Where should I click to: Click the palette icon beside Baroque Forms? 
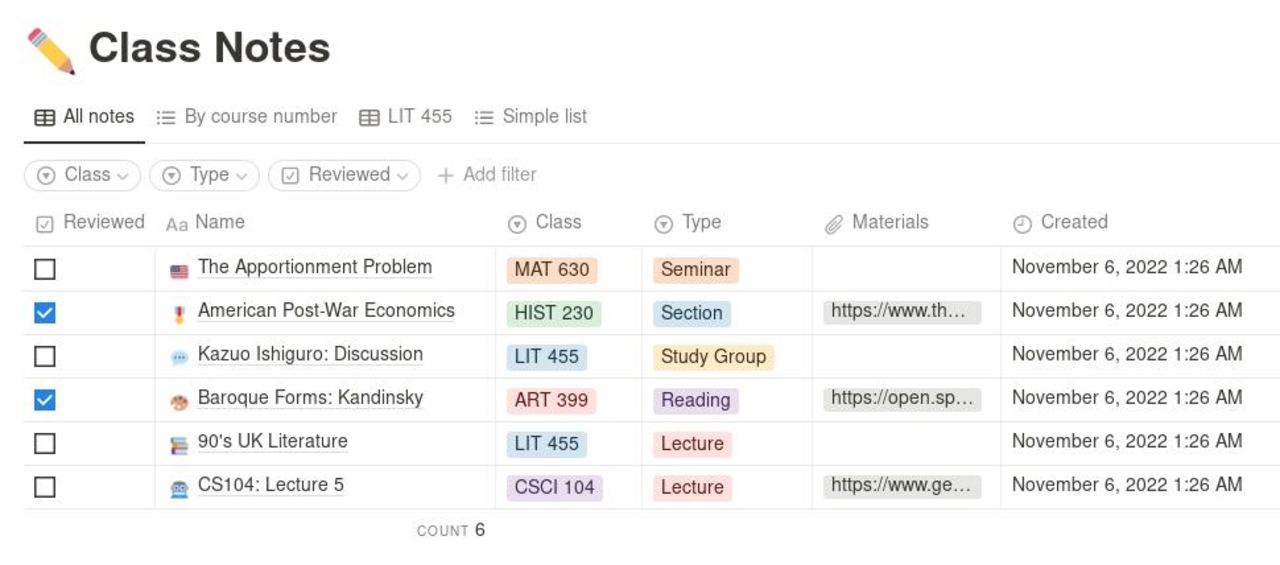point(179,401)
